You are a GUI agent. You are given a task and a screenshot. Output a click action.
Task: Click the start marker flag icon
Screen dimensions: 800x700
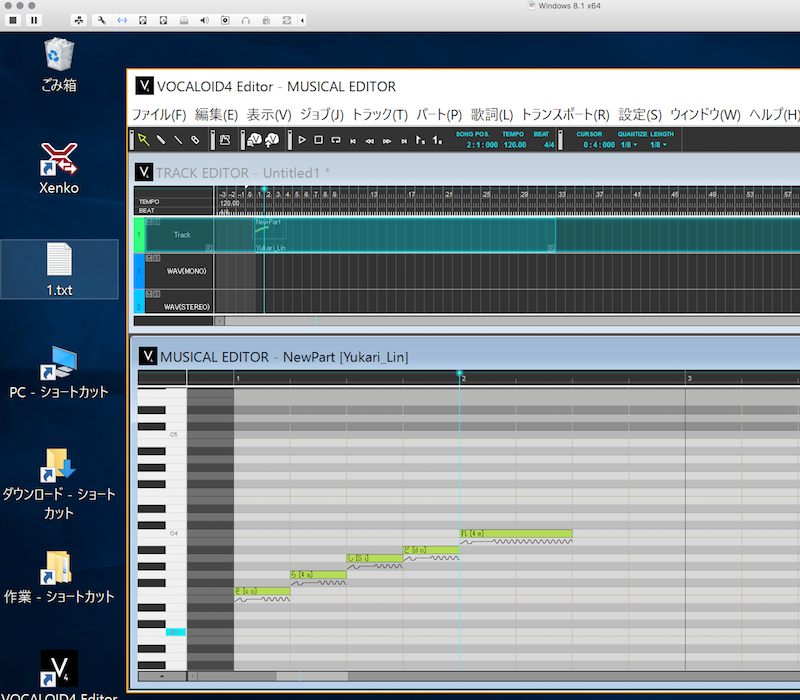[420, 139]
